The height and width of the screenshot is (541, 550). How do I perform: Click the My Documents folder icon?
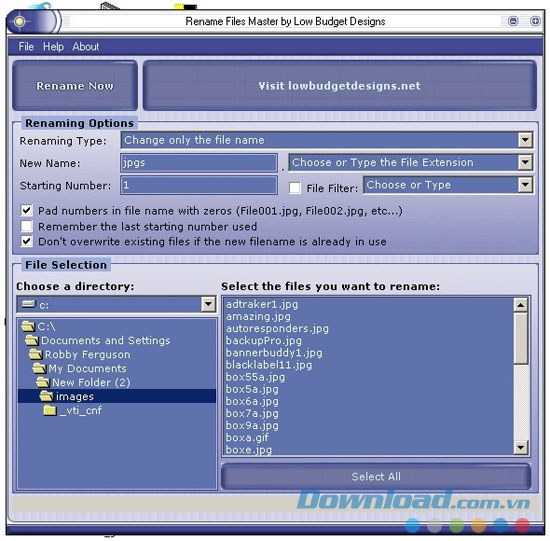pos(39,368)
